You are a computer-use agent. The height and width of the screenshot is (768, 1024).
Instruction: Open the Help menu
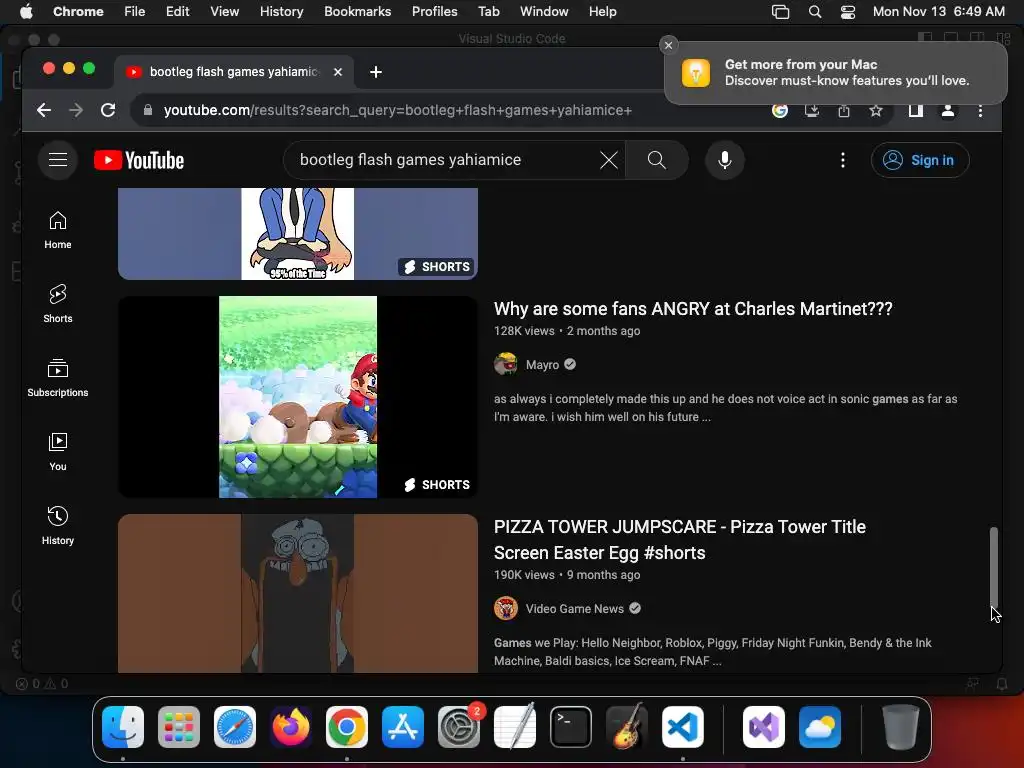click(602, 12)
